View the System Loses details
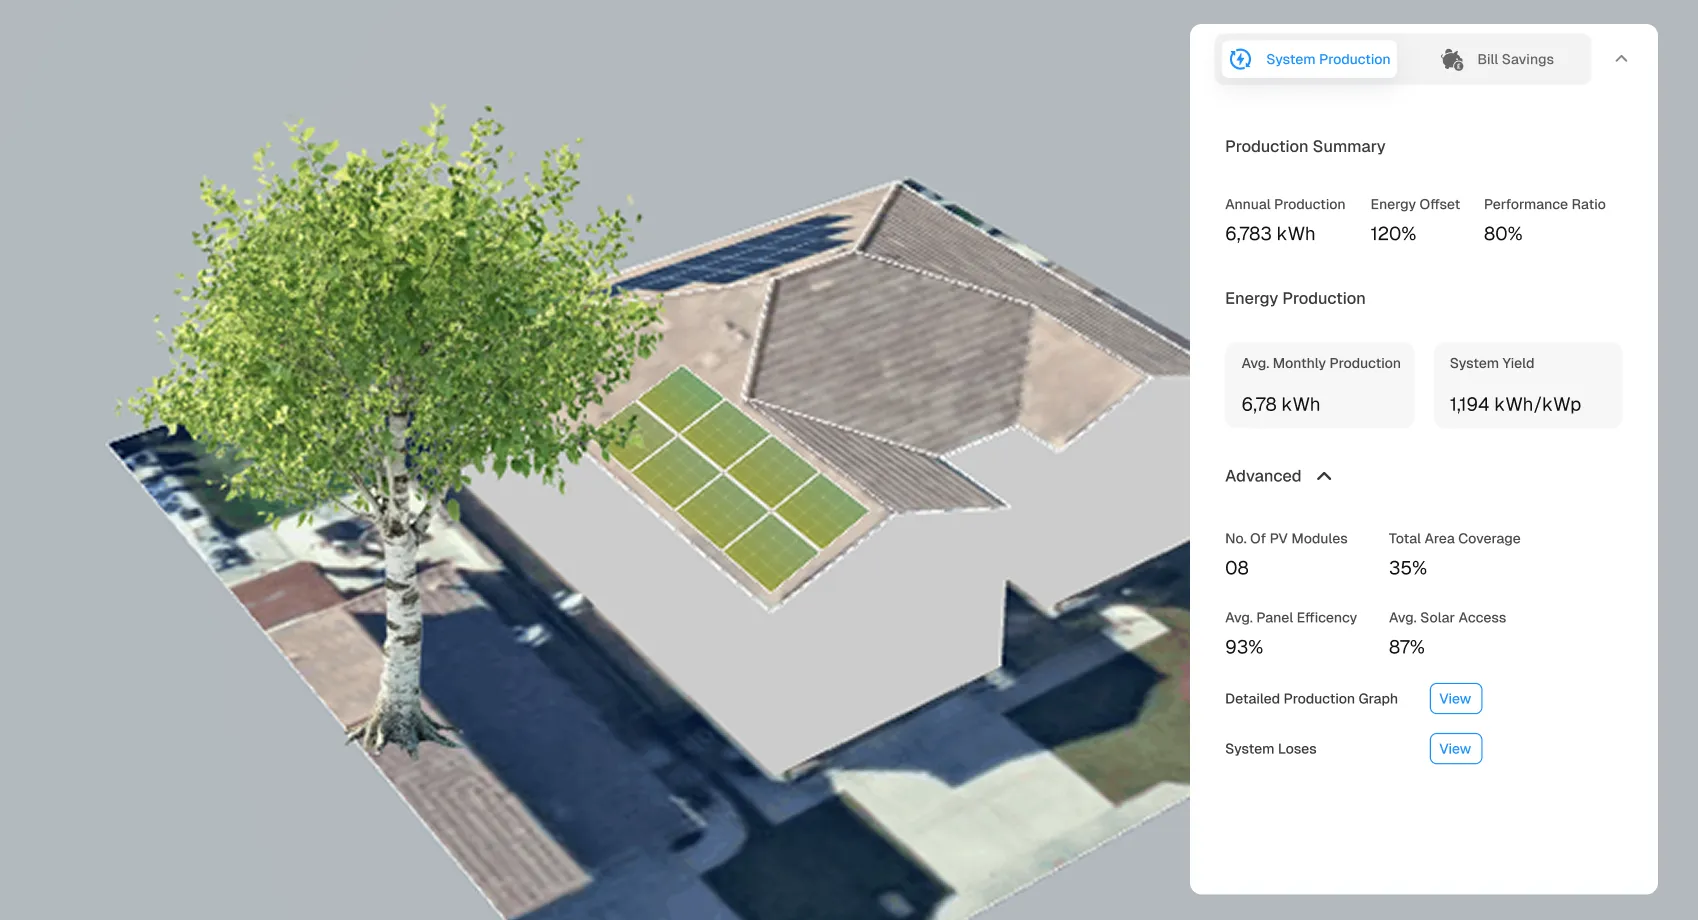The width and height of the screenshot is (1698, 920). point(1455,749)
